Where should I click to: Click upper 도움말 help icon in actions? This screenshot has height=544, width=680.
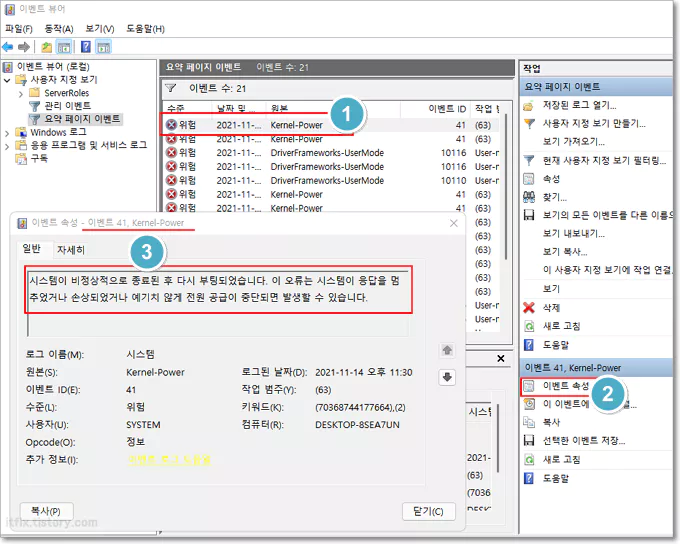[x=529, y=345]
